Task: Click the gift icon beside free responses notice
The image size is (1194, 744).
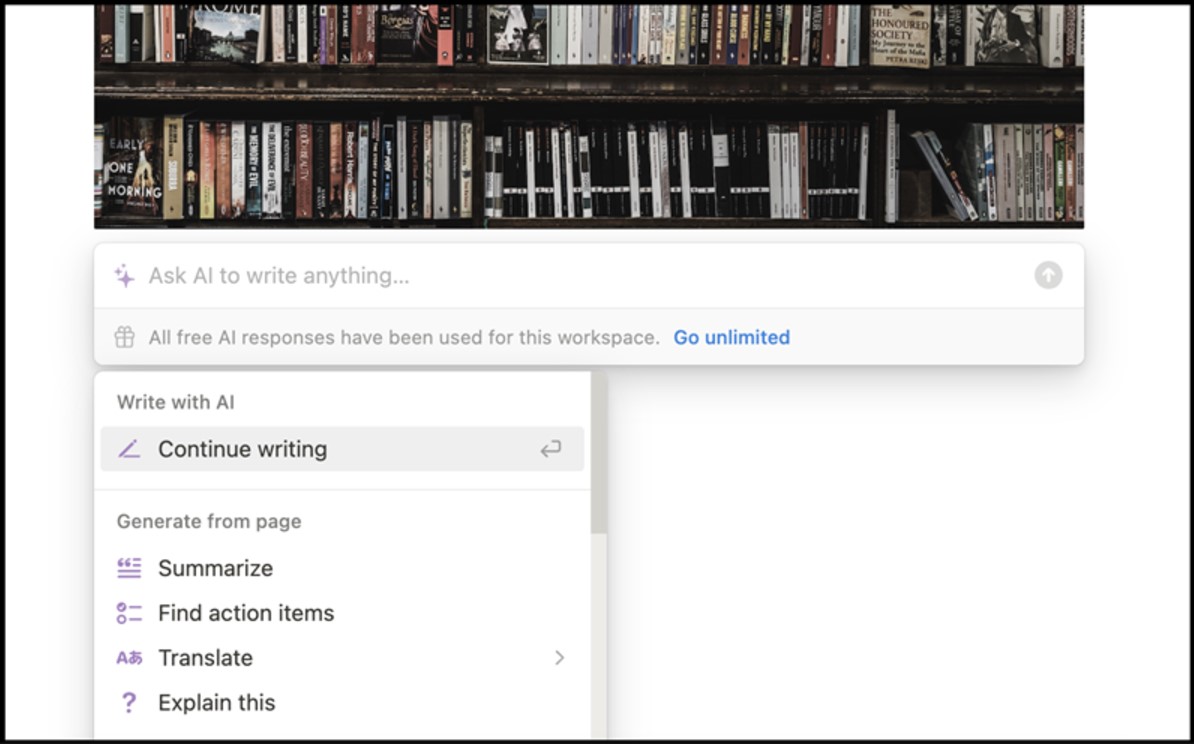Action: (125, 337)
